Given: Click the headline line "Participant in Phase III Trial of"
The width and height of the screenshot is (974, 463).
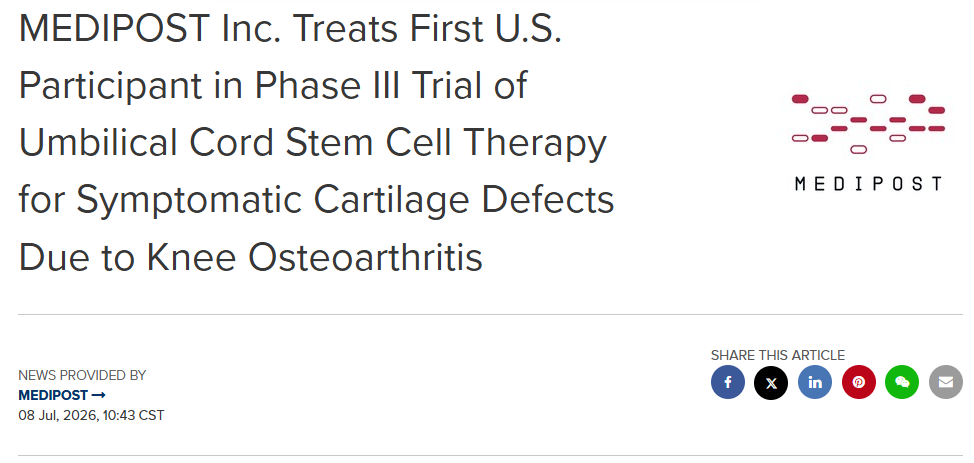Looking at the screenshot, I should click(273, 85).
